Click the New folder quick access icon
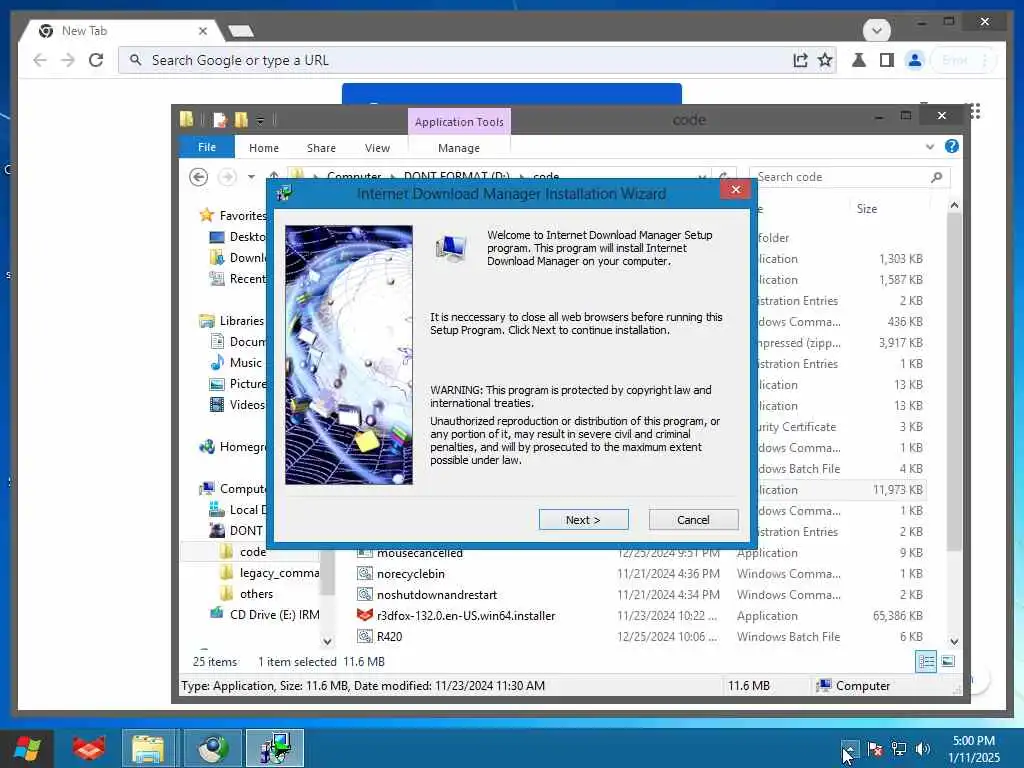Image resolution: width=1024 pixels, height=768 pixels. click(242, 120)
